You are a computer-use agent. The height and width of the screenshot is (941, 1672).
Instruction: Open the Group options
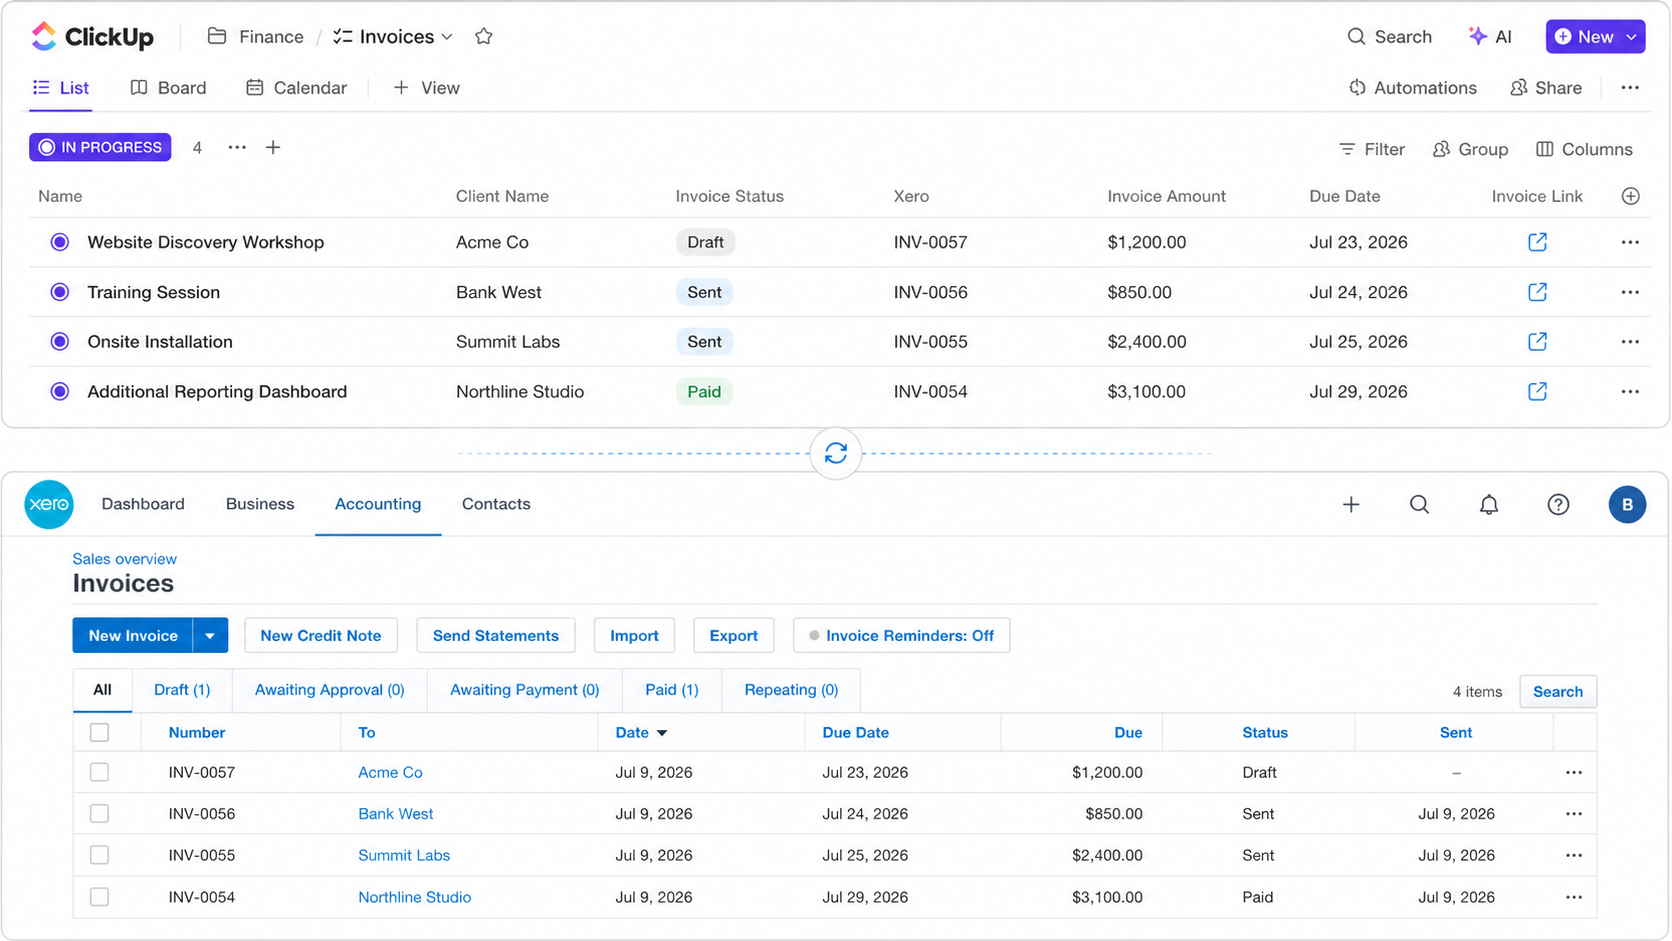point(1470,149)
